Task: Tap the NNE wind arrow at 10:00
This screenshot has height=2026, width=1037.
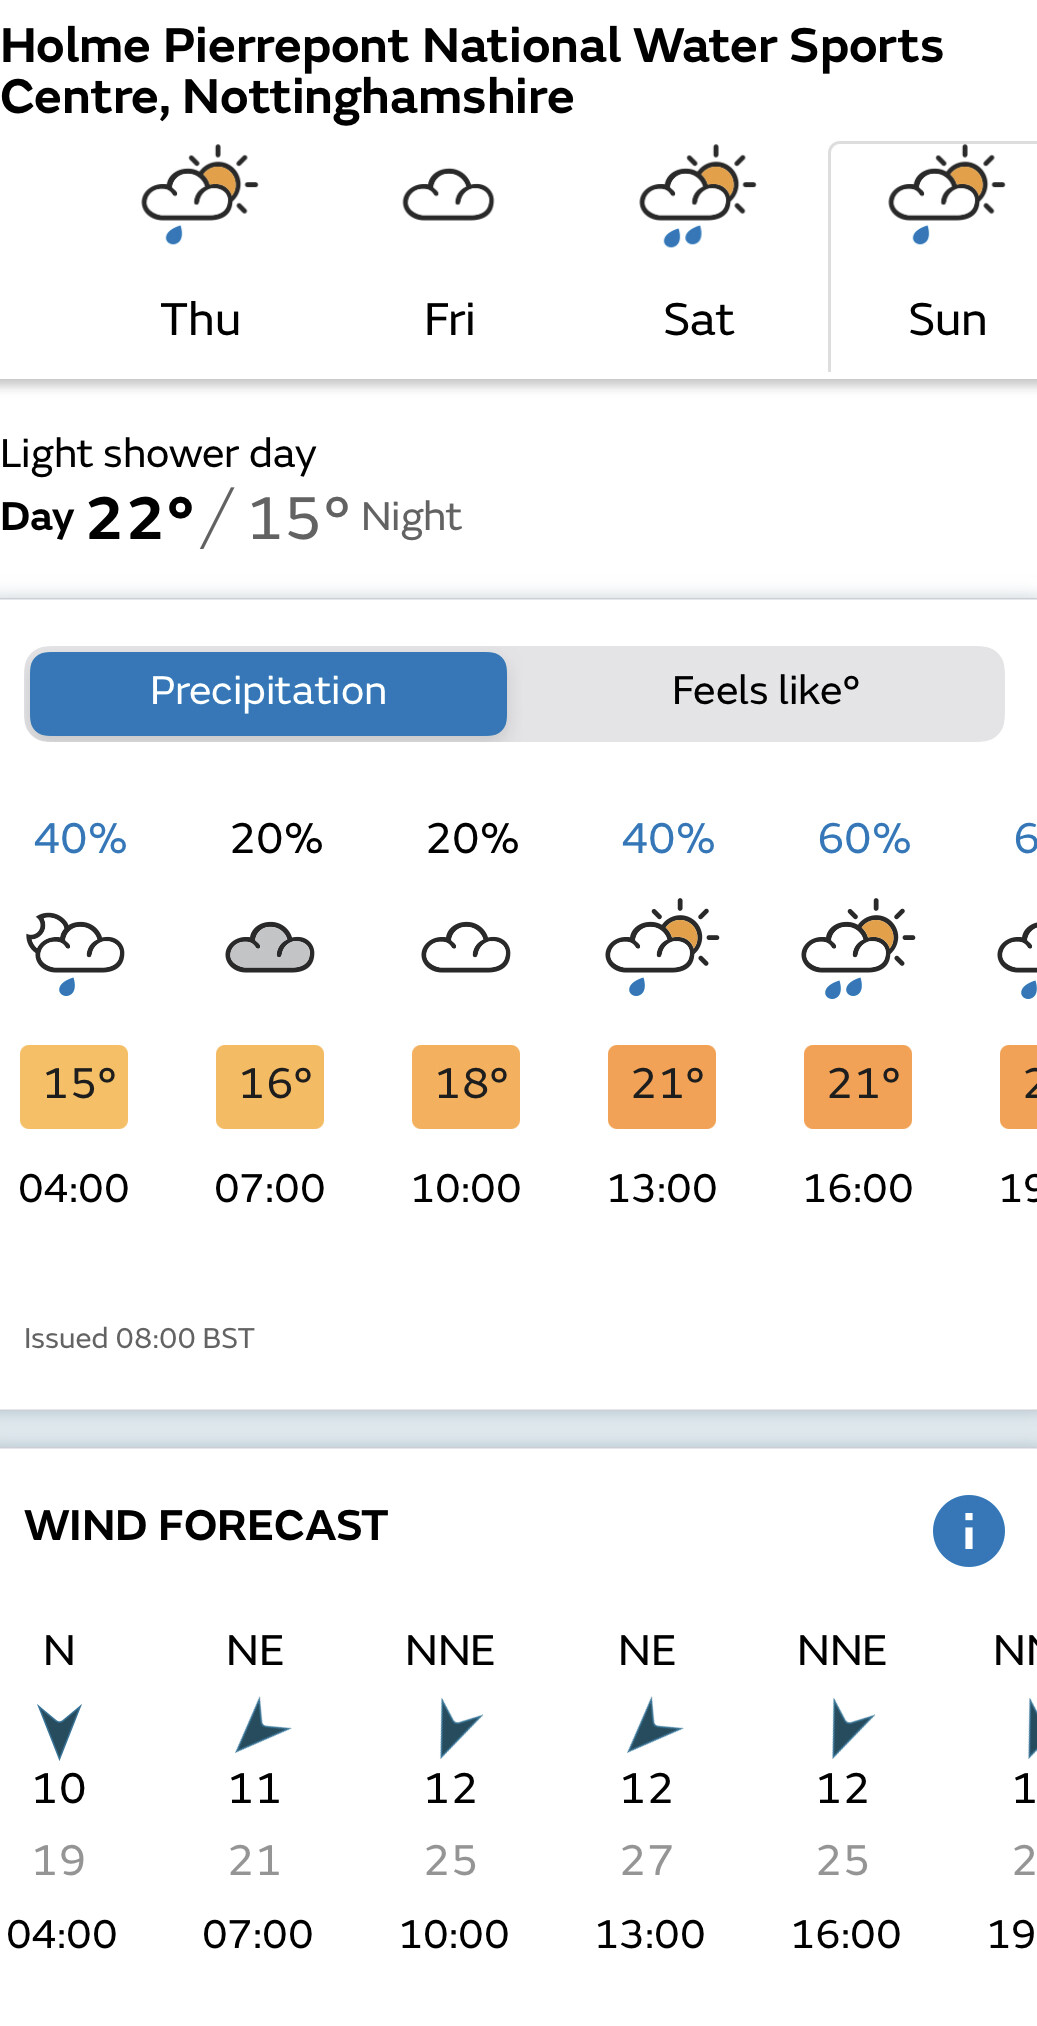Action: click(x=458, y=1728)
